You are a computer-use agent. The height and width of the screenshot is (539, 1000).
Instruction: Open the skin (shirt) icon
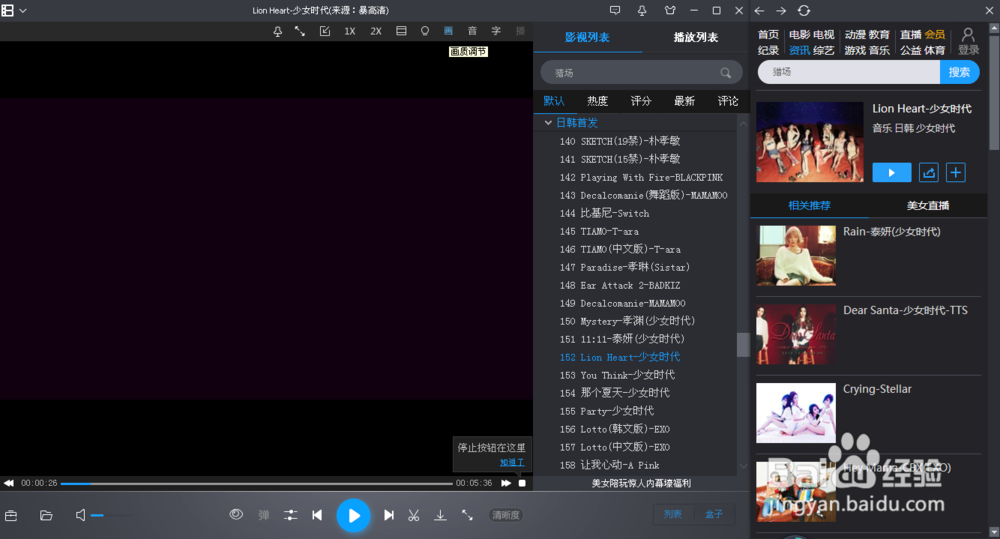tap(670, 10)
